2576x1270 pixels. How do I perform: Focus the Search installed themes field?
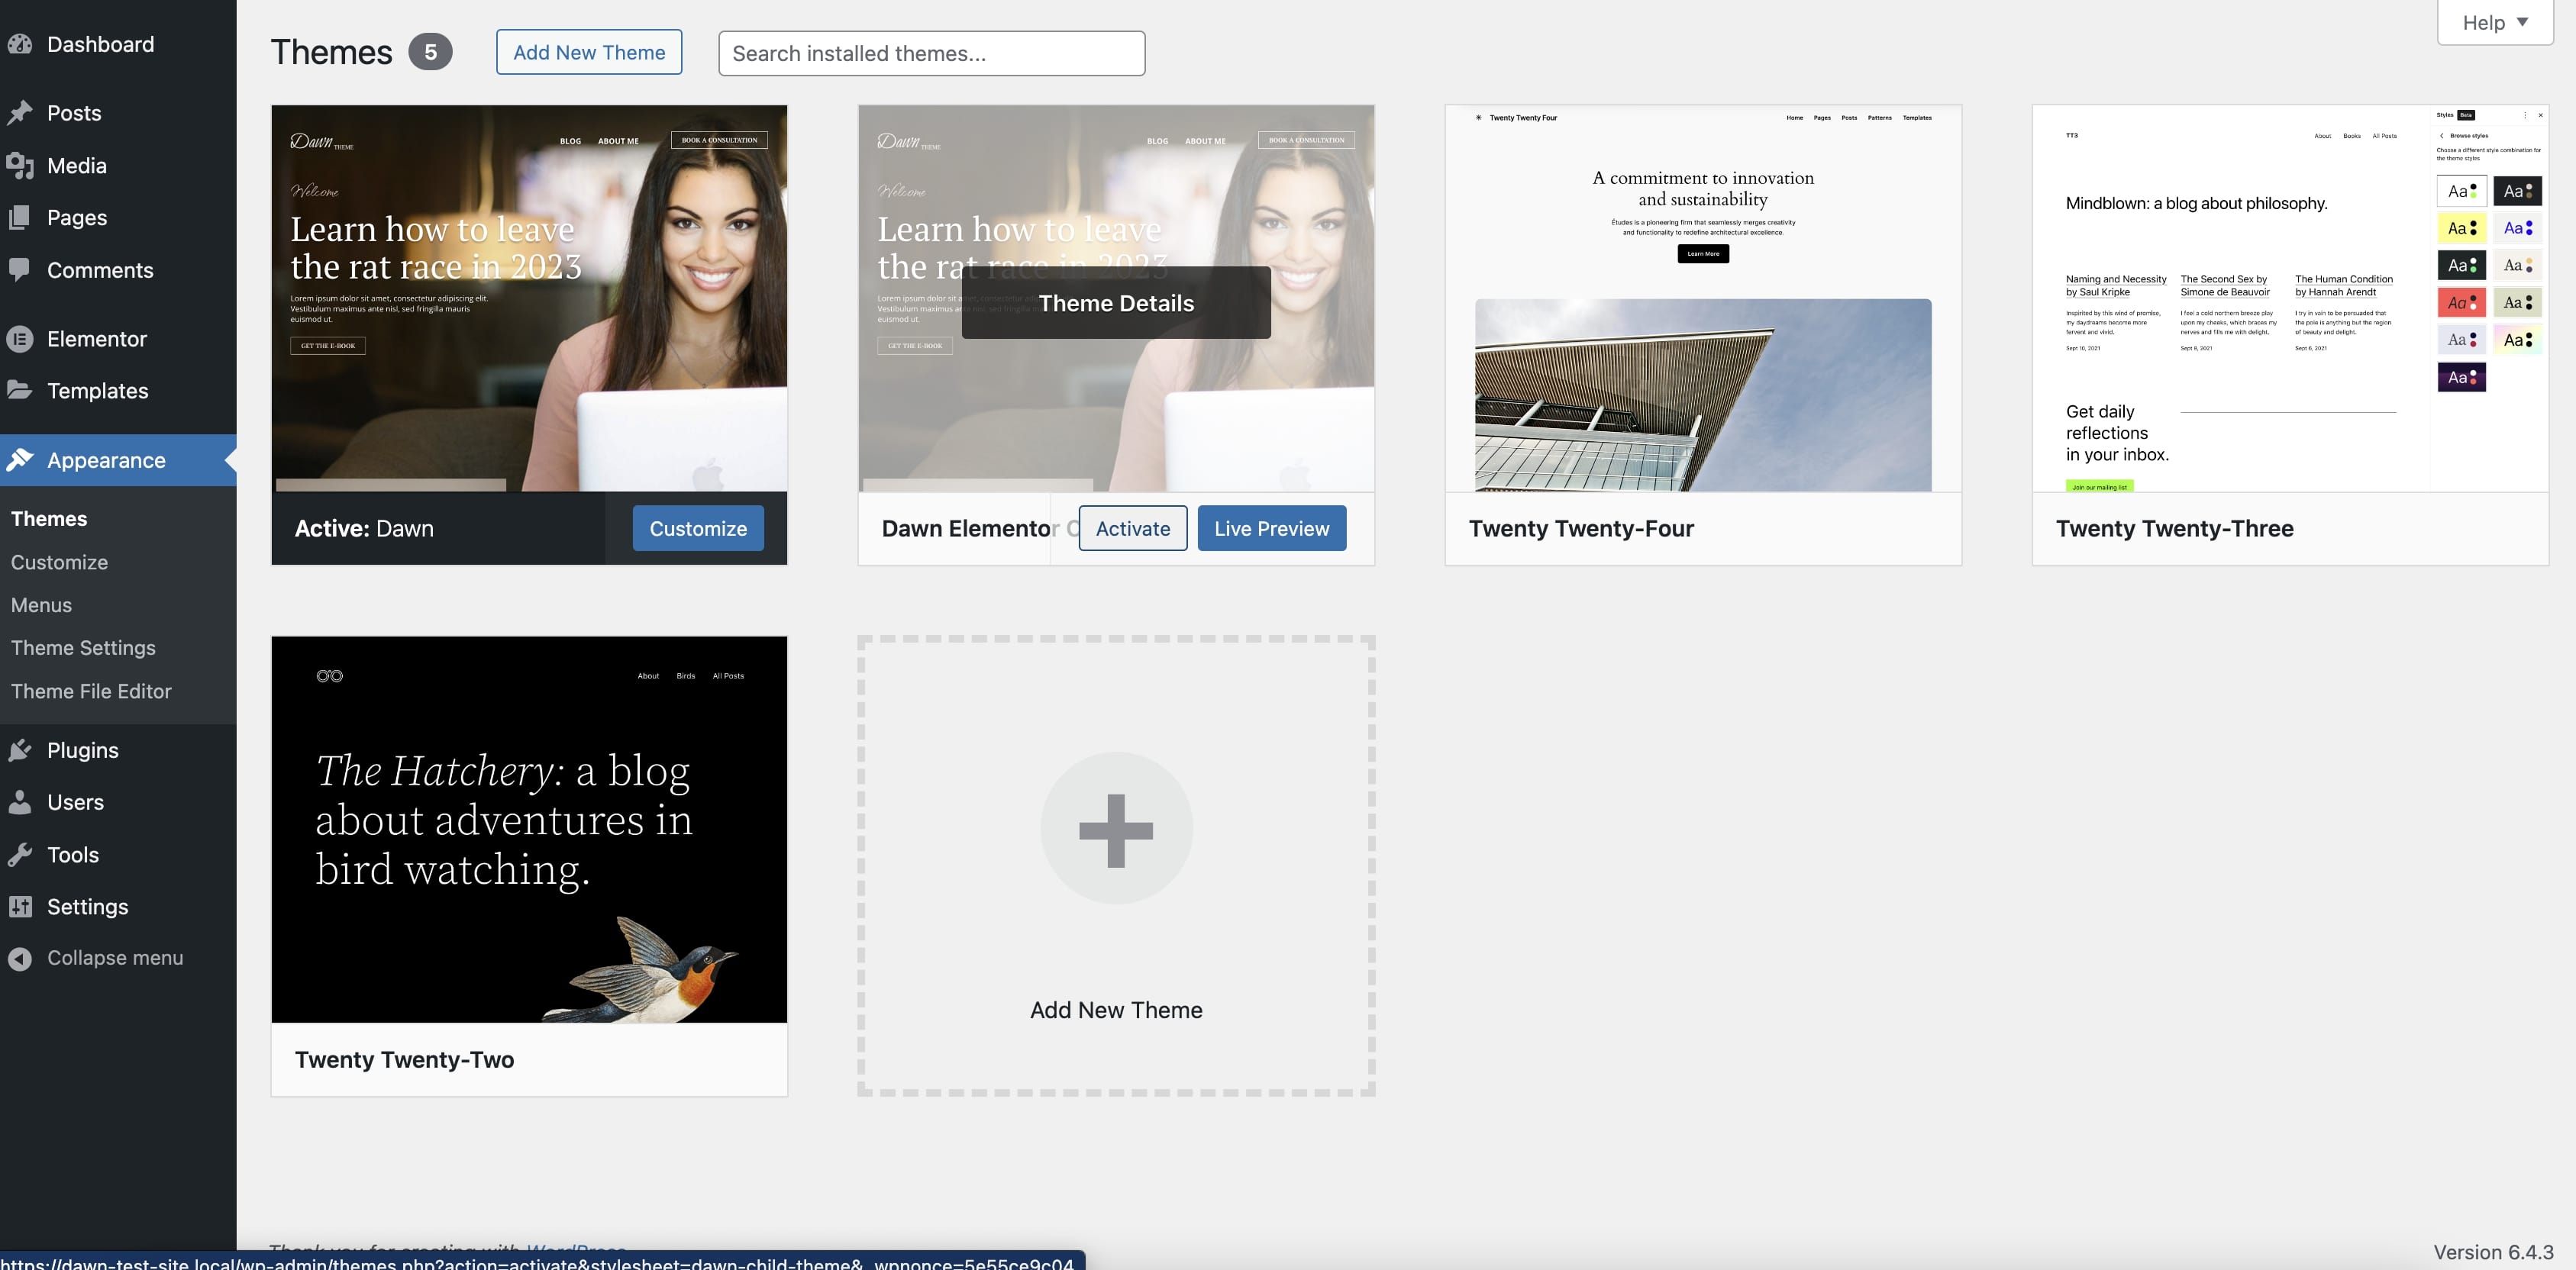[931, 53]
